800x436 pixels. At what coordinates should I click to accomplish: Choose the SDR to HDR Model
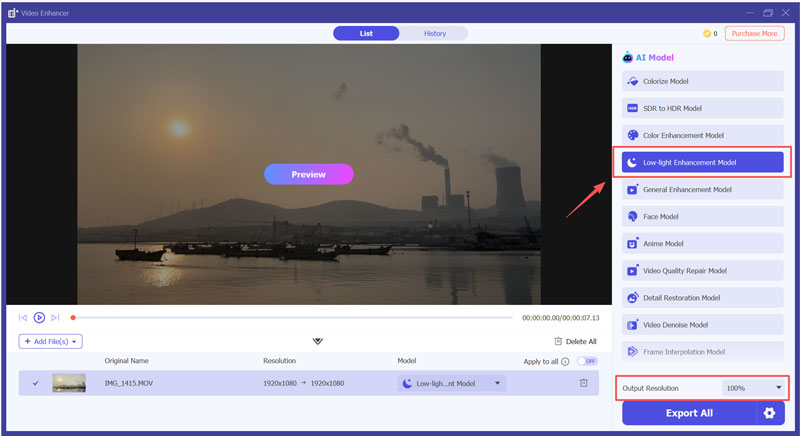(x=702, y=108)
